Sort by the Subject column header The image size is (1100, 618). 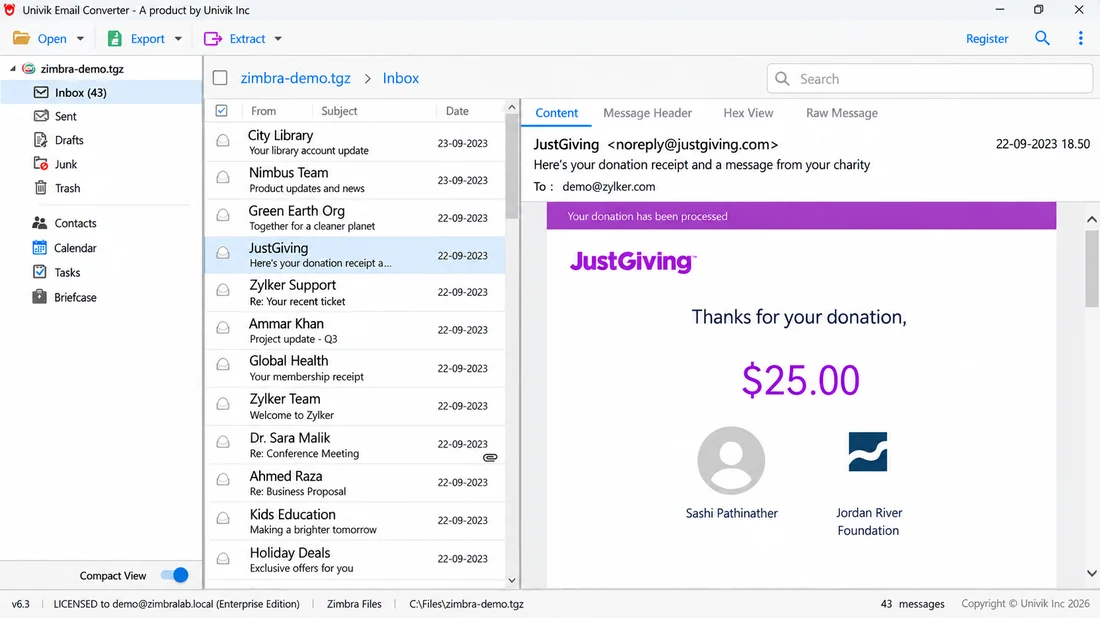click(x=339, y=111)
